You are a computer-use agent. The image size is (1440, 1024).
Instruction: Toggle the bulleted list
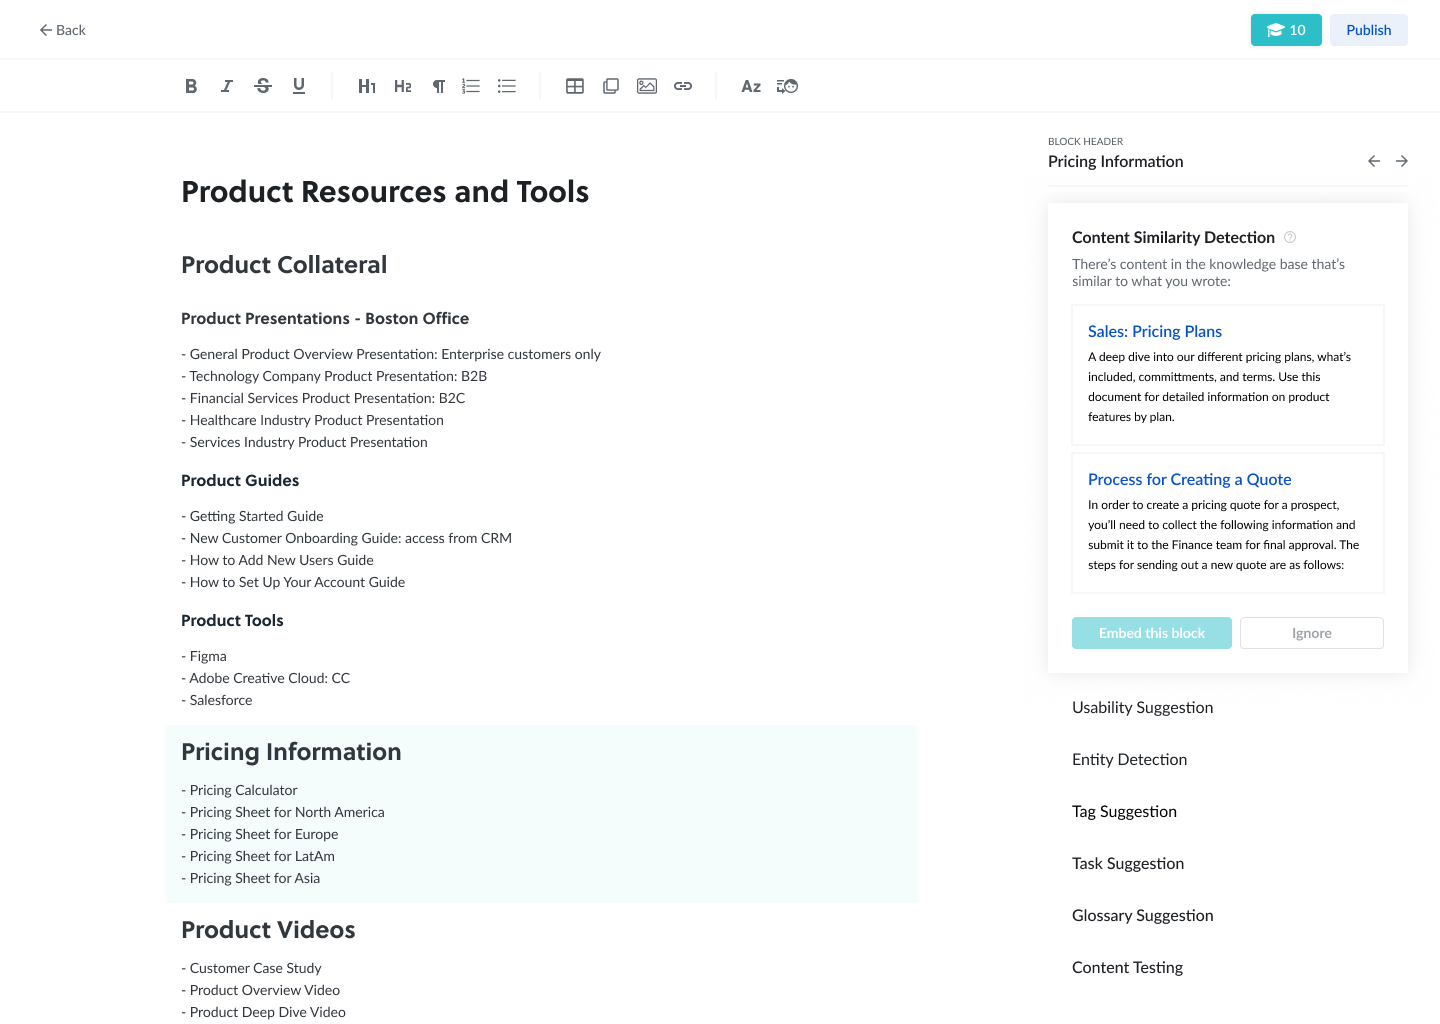point(507,86)
